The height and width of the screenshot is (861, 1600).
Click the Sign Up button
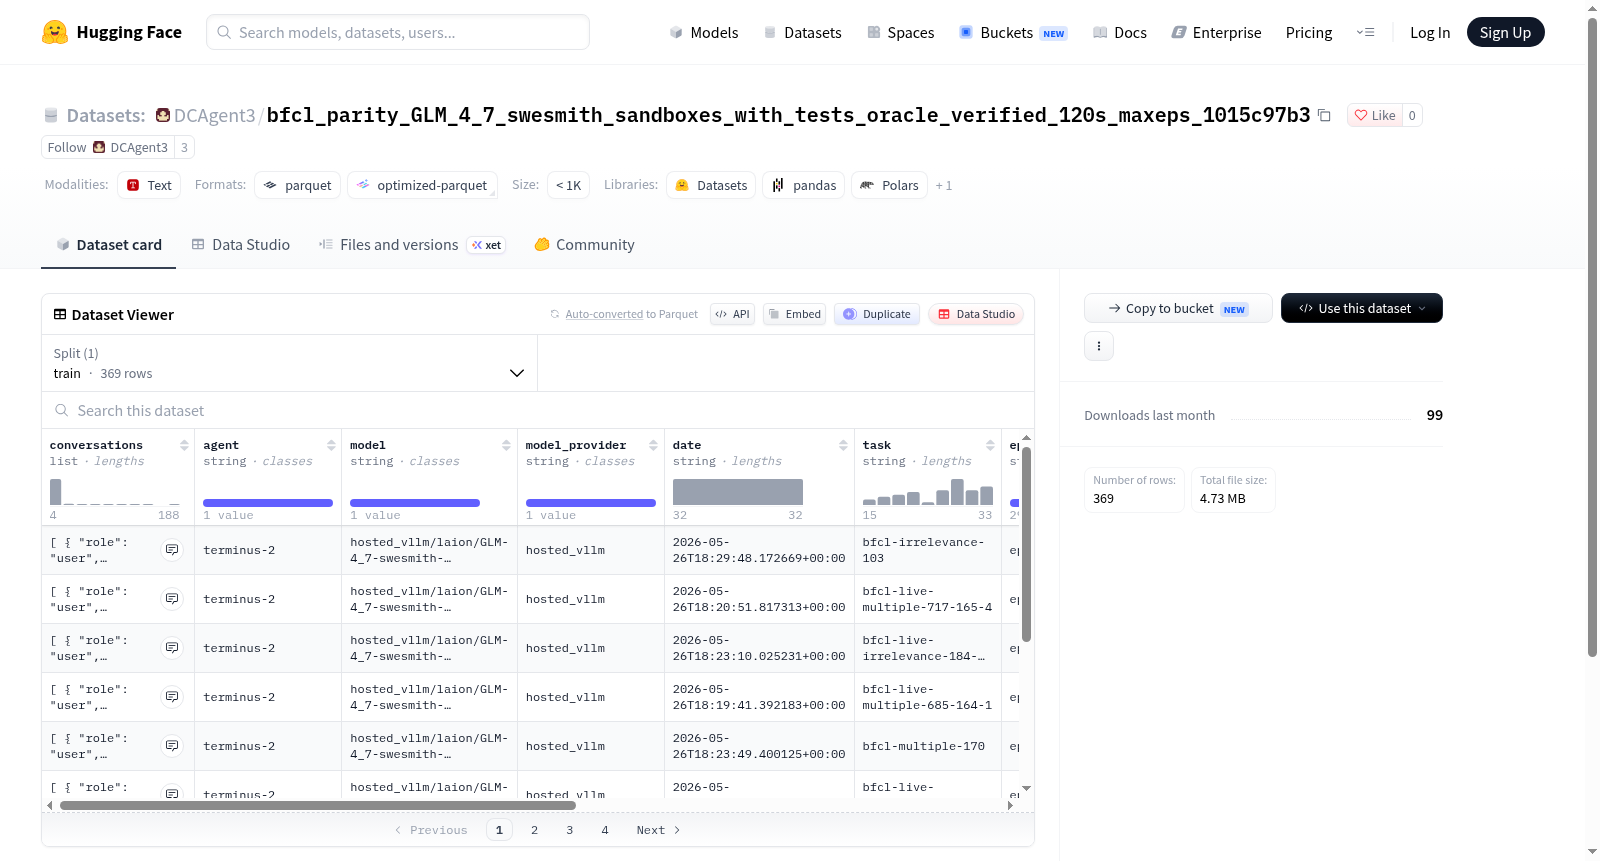point(1506,32)
